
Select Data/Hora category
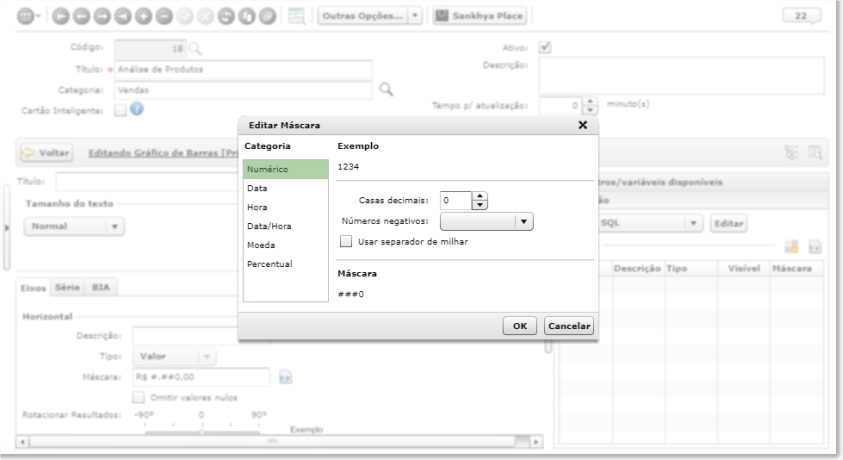click(x=285, y=226)
